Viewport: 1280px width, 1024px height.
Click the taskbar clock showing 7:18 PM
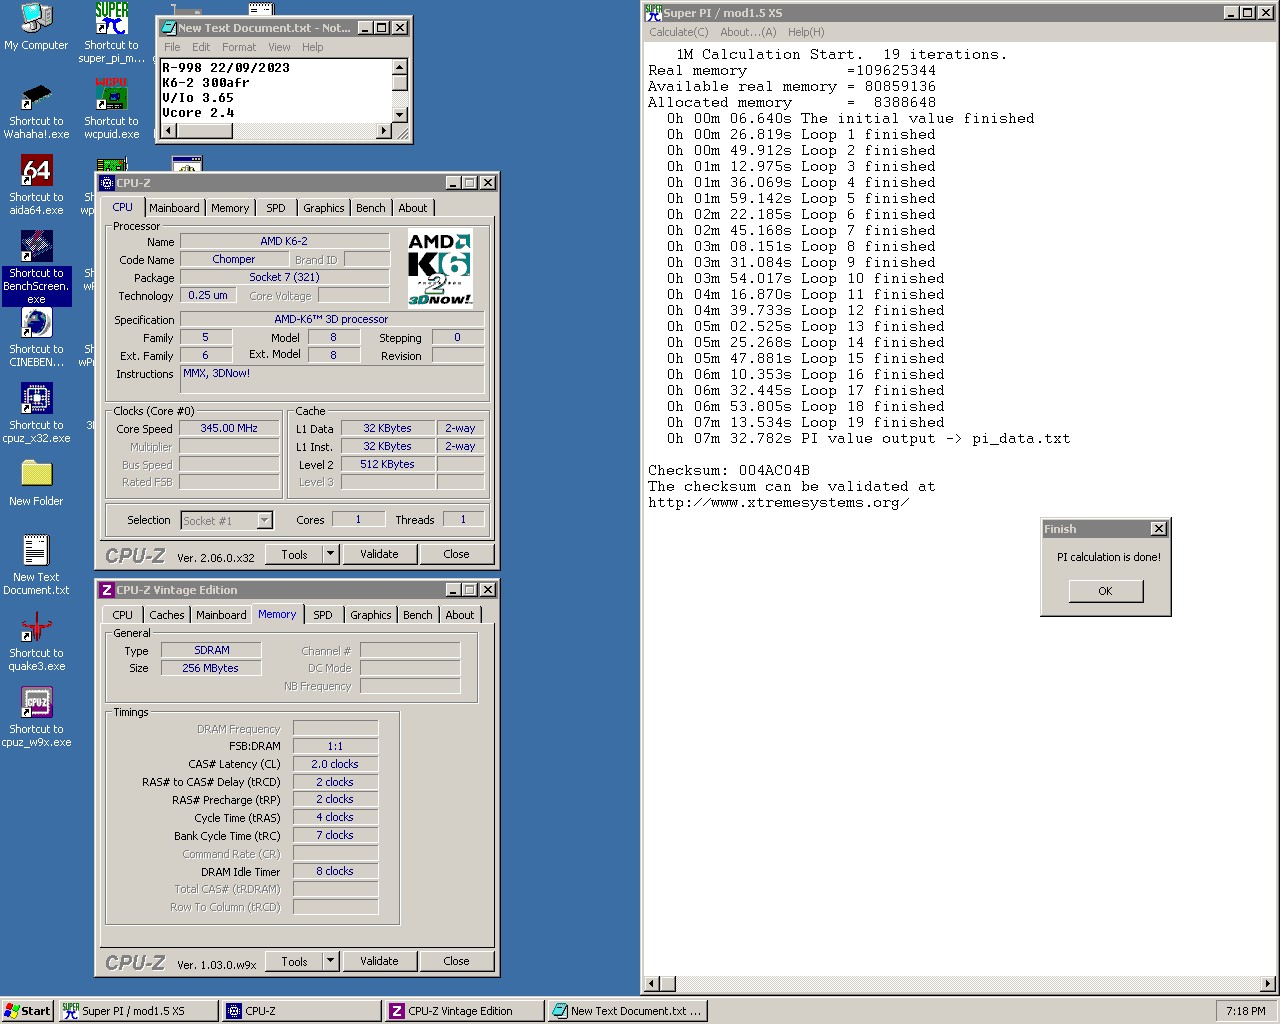coord(1245,1011)
